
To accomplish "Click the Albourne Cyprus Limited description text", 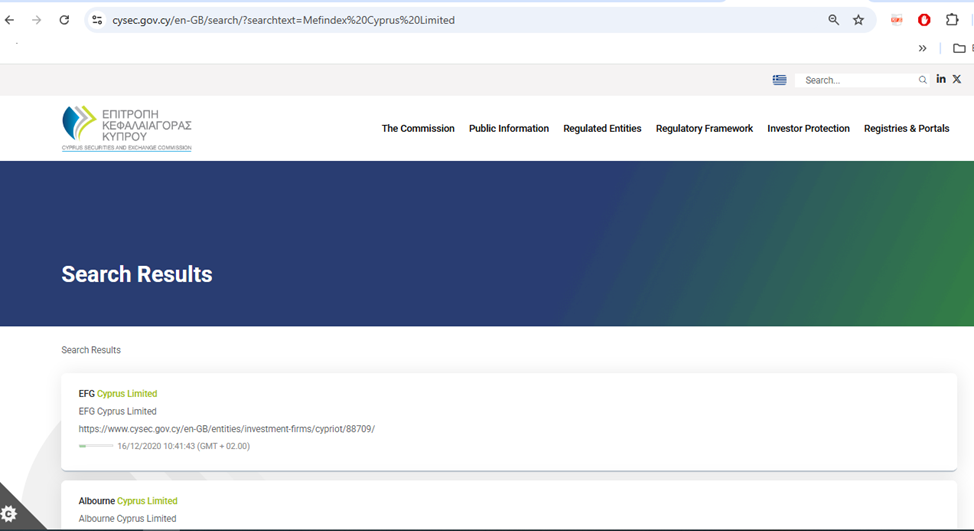I will click(127, 519).
